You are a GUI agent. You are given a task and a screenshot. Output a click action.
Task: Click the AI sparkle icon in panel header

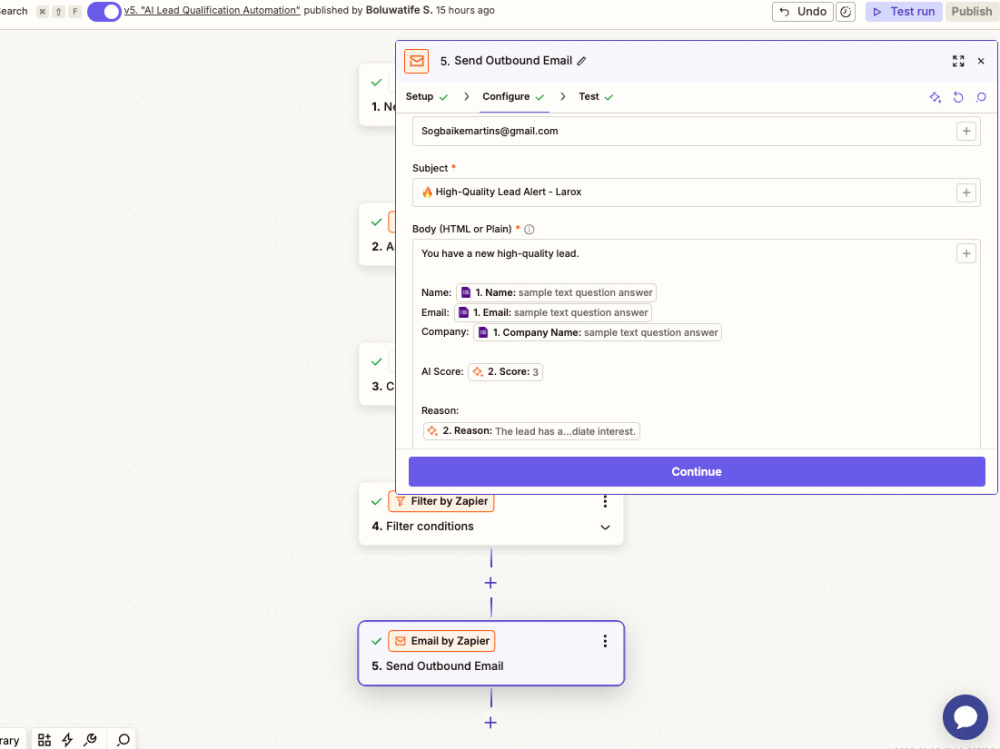tap(935, 98)
